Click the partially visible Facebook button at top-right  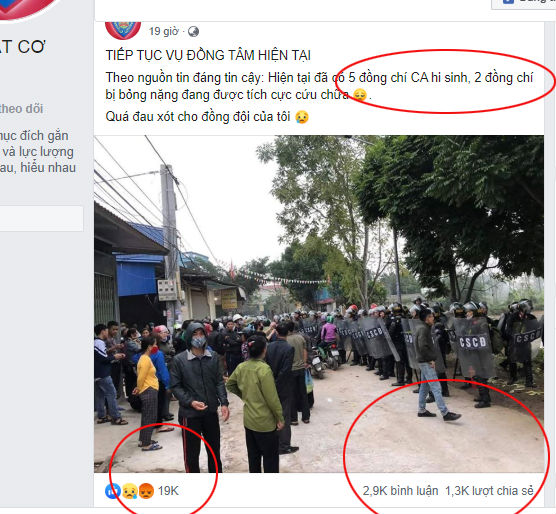coord(523,4)
